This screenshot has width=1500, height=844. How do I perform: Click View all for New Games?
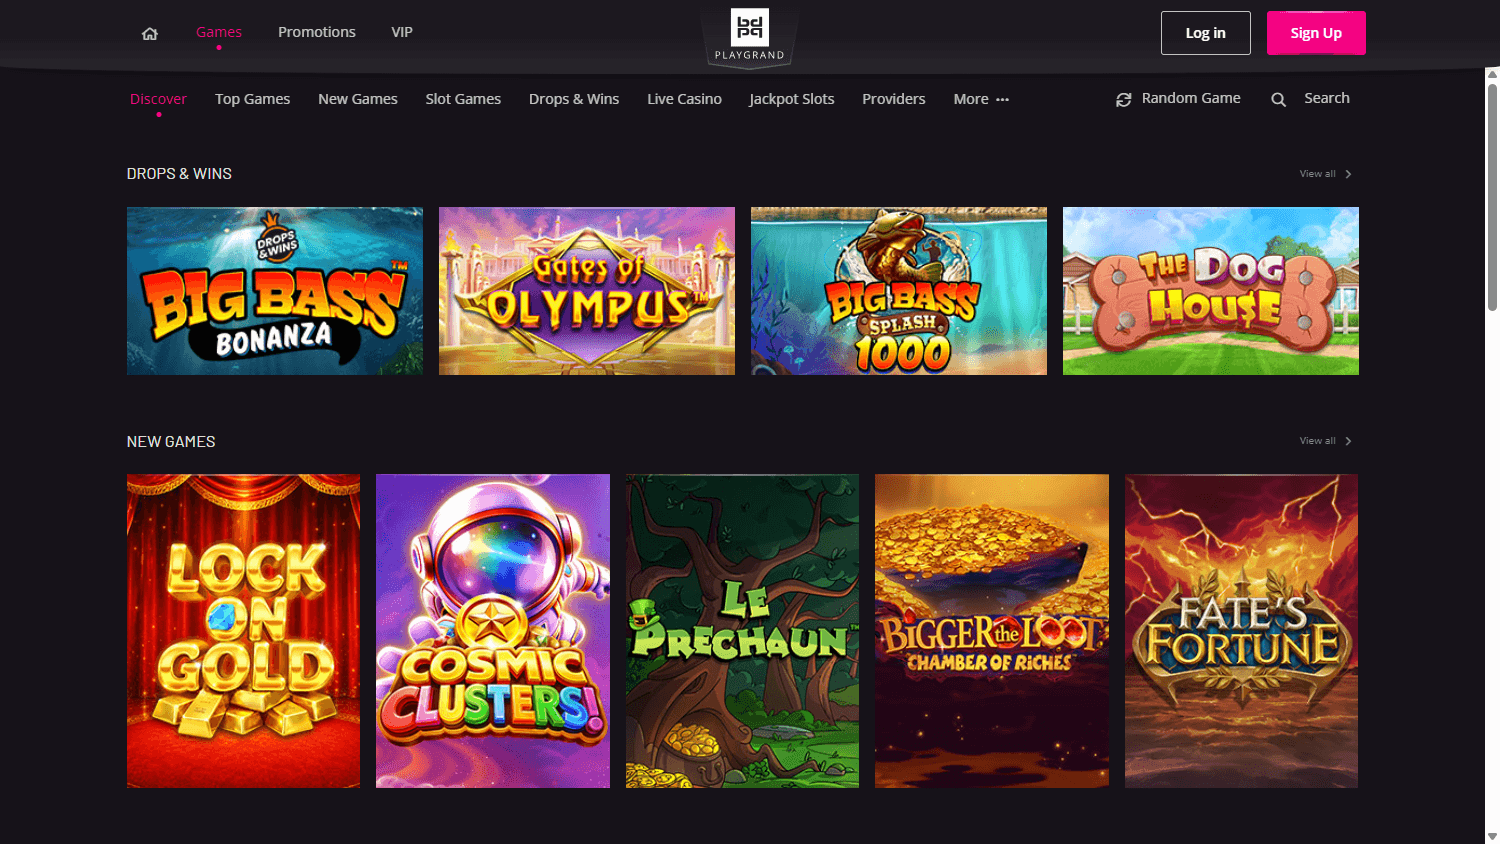[x=1318, y=441]
